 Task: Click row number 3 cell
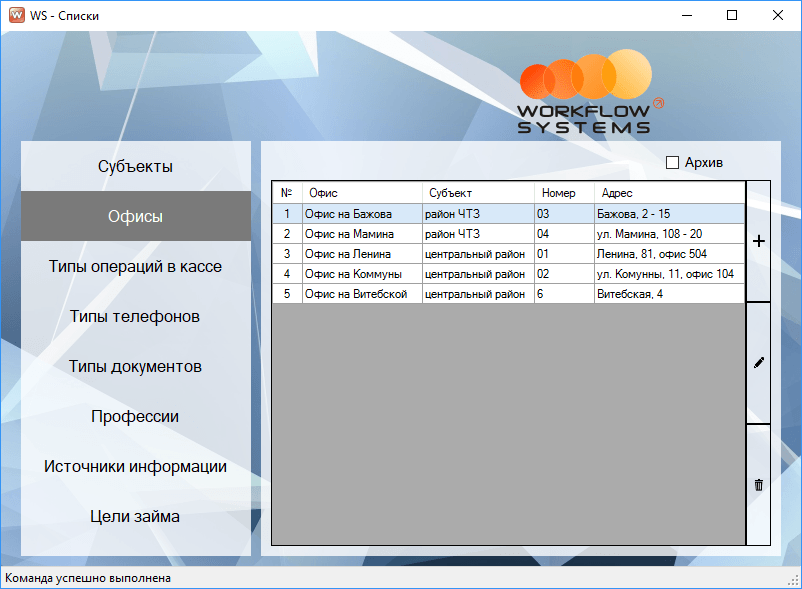pyautogui.click(x=287, y=254)
